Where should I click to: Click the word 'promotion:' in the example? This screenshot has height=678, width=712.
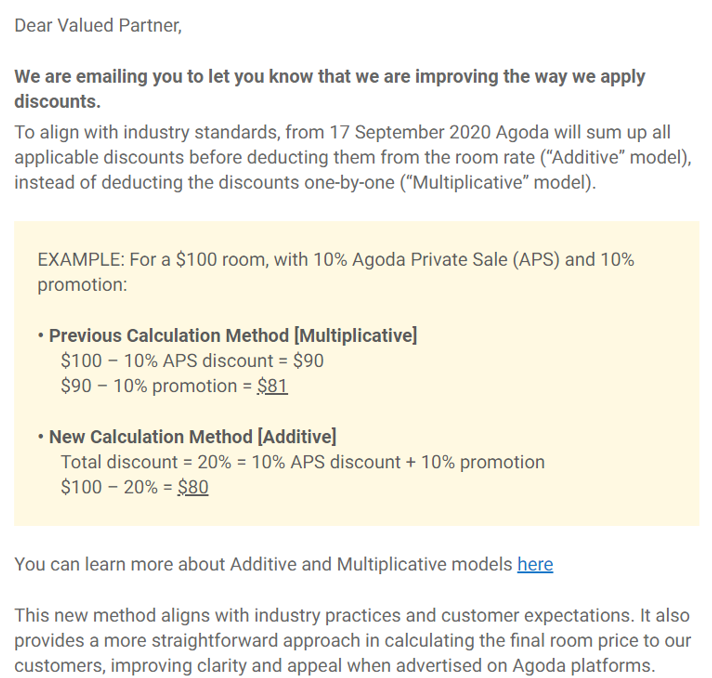click(82, 285)
